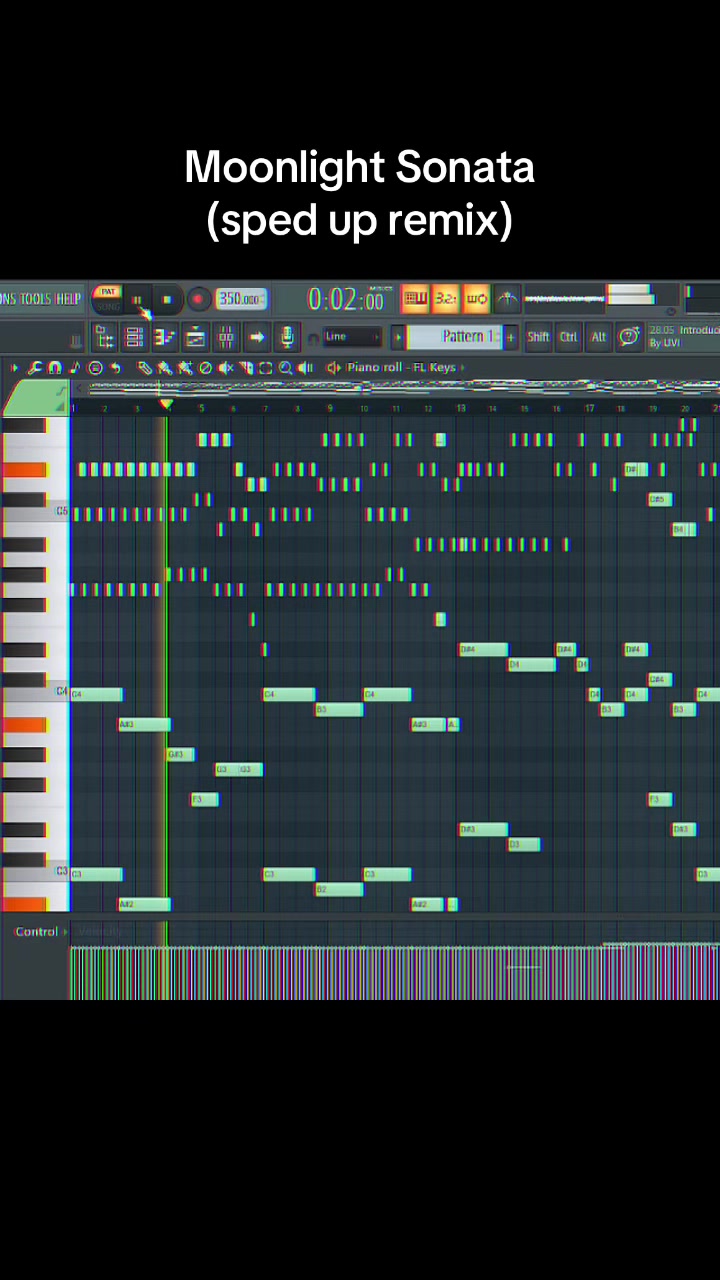Click bar number 13 on the timeline ruler
This screenshot has width=720, height=1280.
click(x=461, y=408)
